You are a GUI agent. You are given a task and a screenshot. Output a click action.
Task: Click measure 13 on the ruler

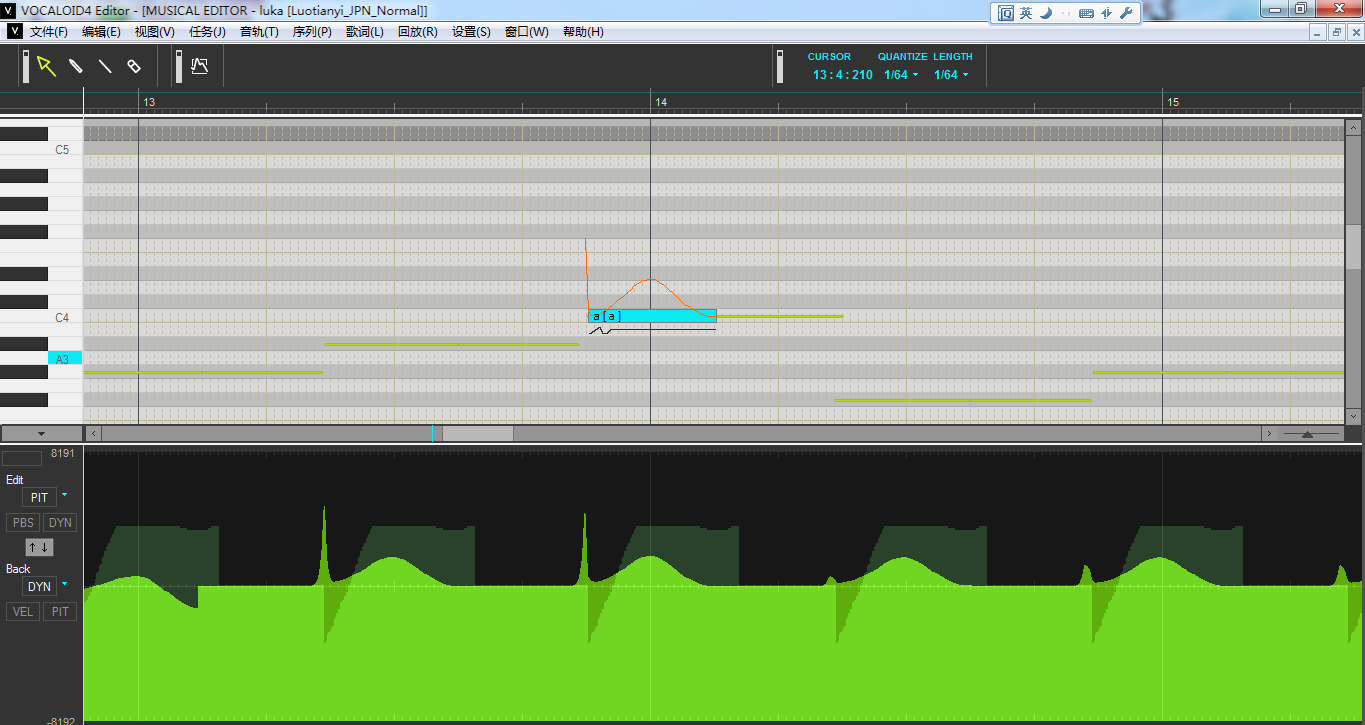point(149,103)
